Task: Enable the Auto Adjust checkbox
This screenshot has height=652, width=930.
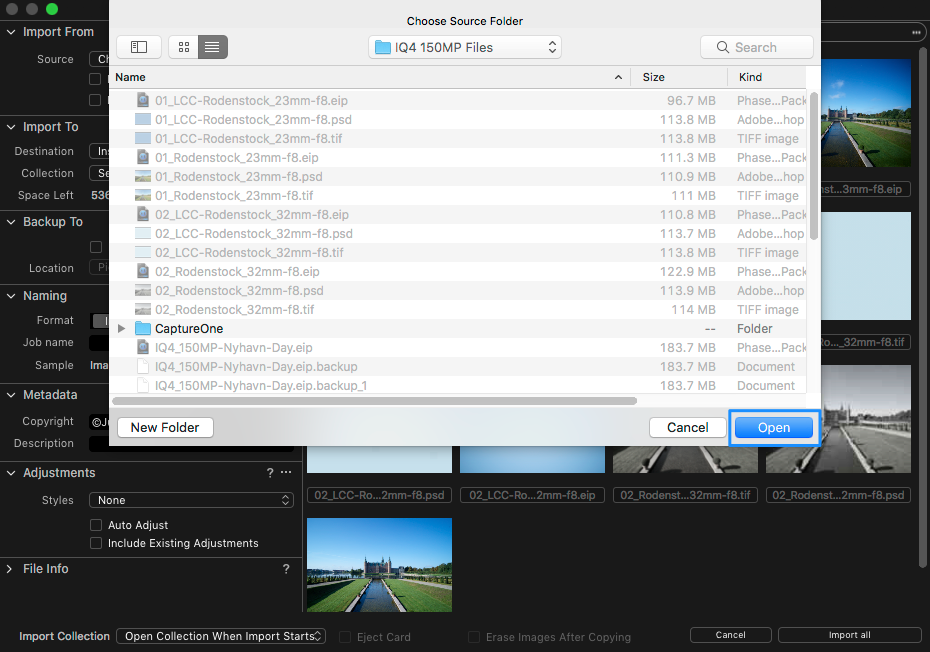Action: point(96,524)
